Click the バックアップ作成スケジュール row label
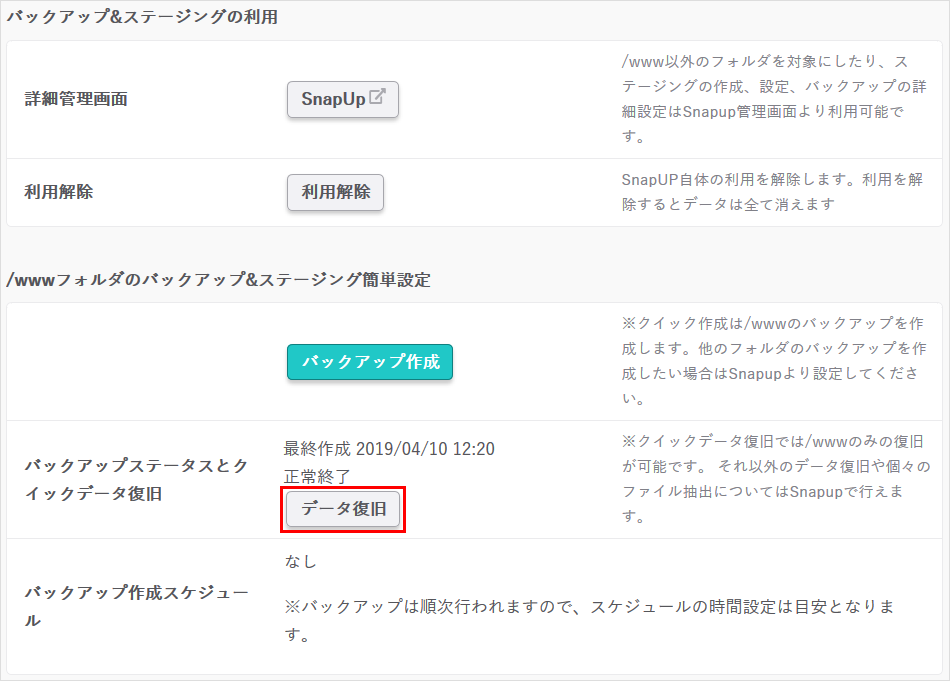The height and width of the screenshot is (681, 950). [x=135, y=606]
